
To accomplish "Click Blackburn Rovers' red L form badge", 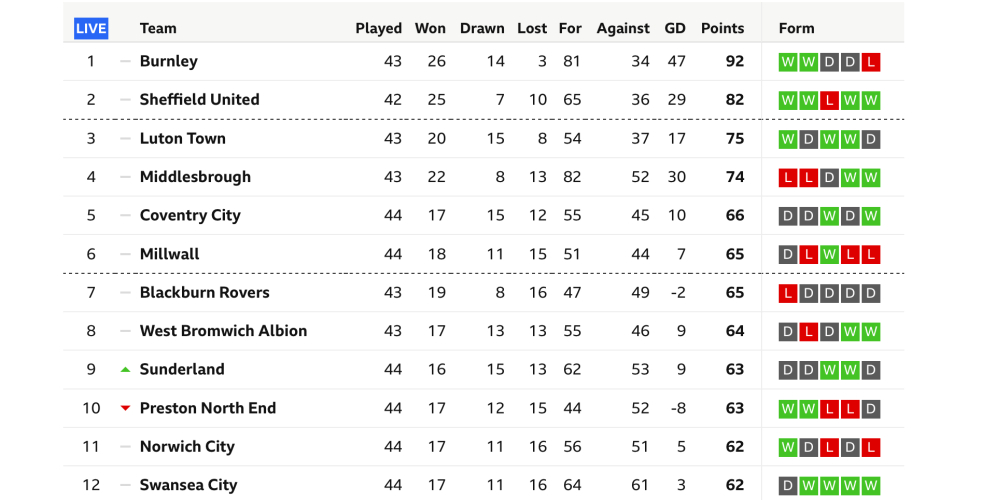I will [788, 293].
